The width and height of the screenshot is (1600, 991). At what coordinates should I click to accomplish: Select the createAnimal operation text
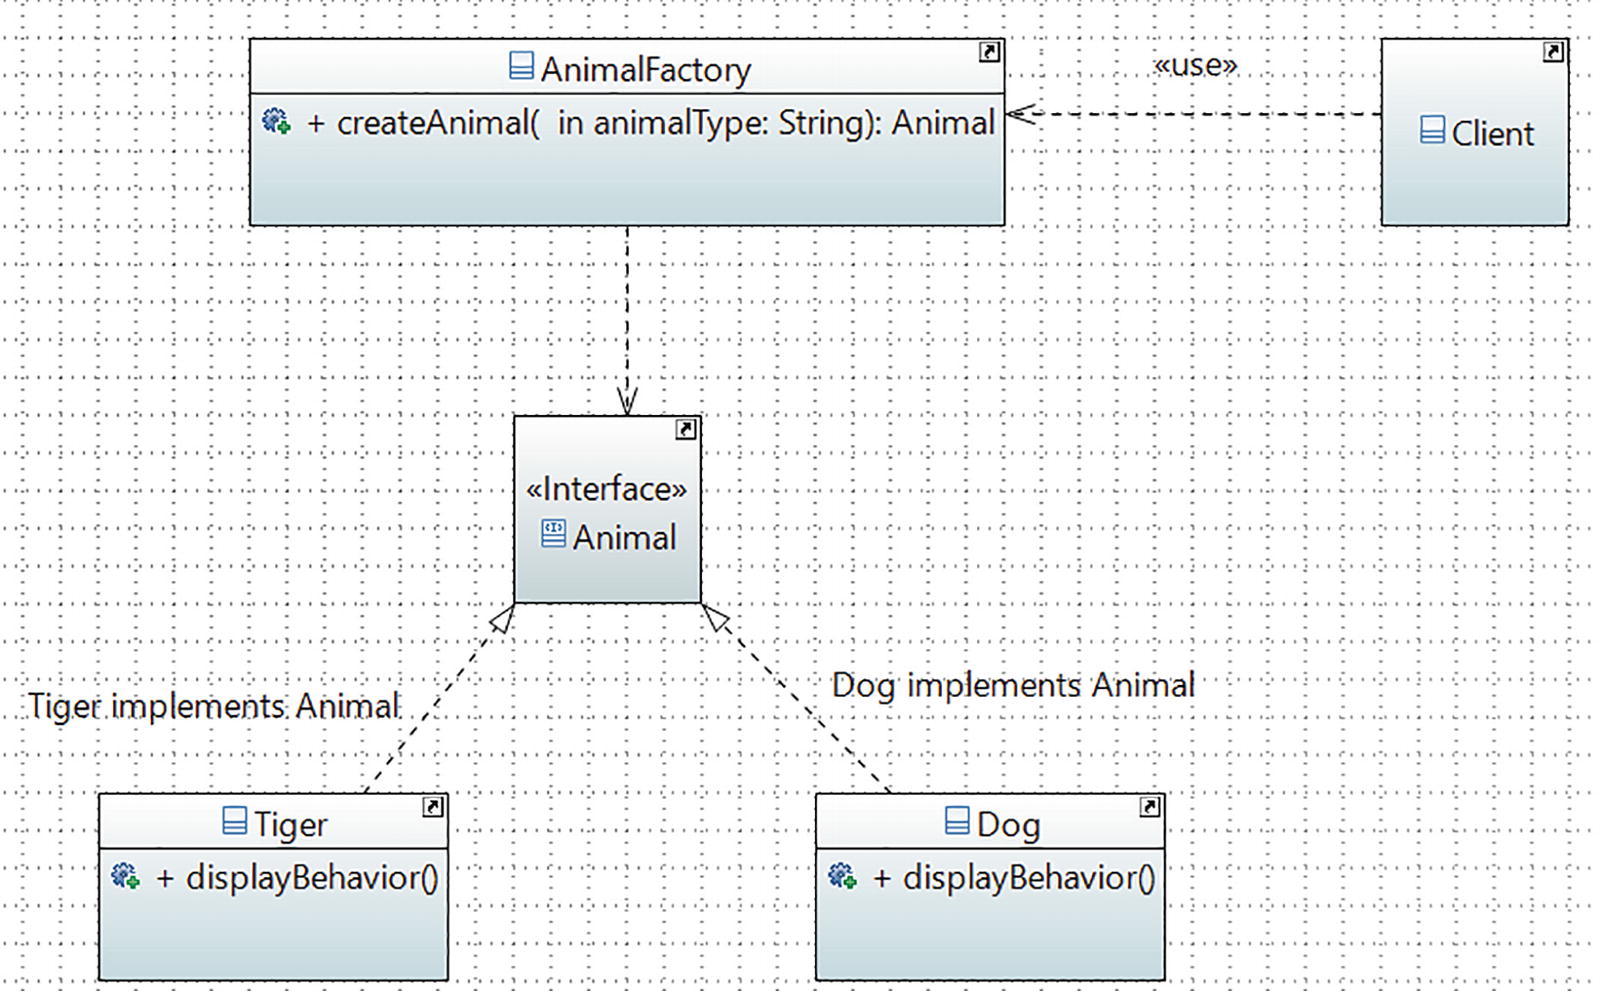pyautogui.click(x=651, y=123)
